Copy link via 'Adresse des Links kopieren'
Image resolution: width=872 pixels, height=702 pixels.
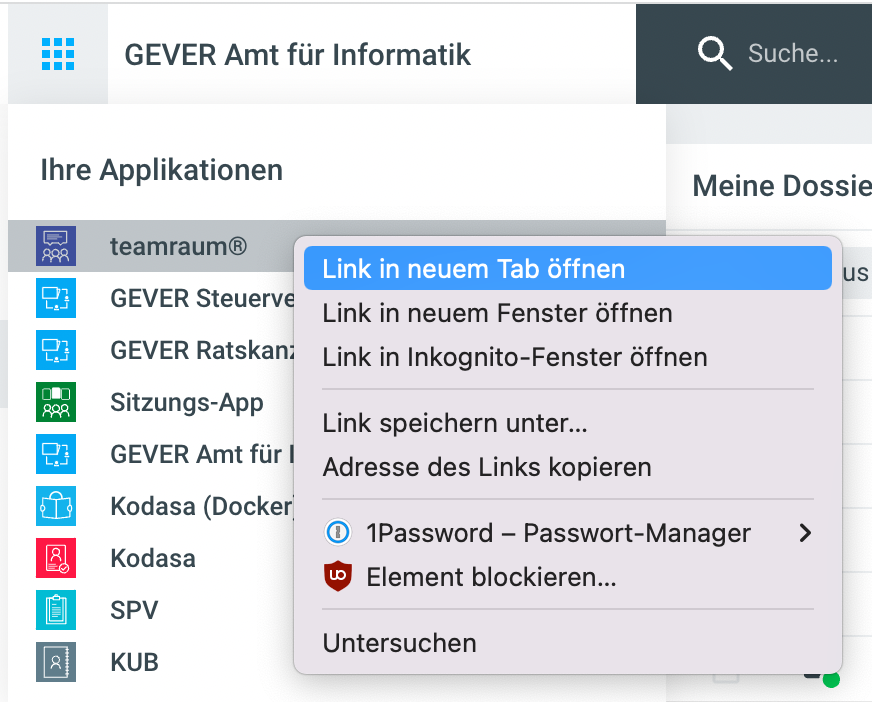click(x=486, y=467)
